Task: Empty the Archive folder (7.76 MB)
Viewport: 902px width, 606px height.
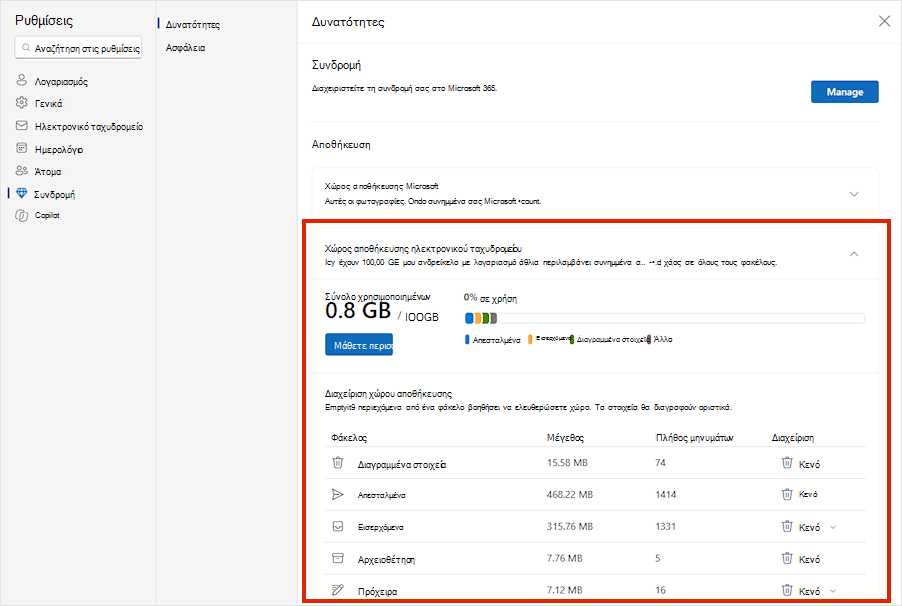Action: tap(801, 558)
